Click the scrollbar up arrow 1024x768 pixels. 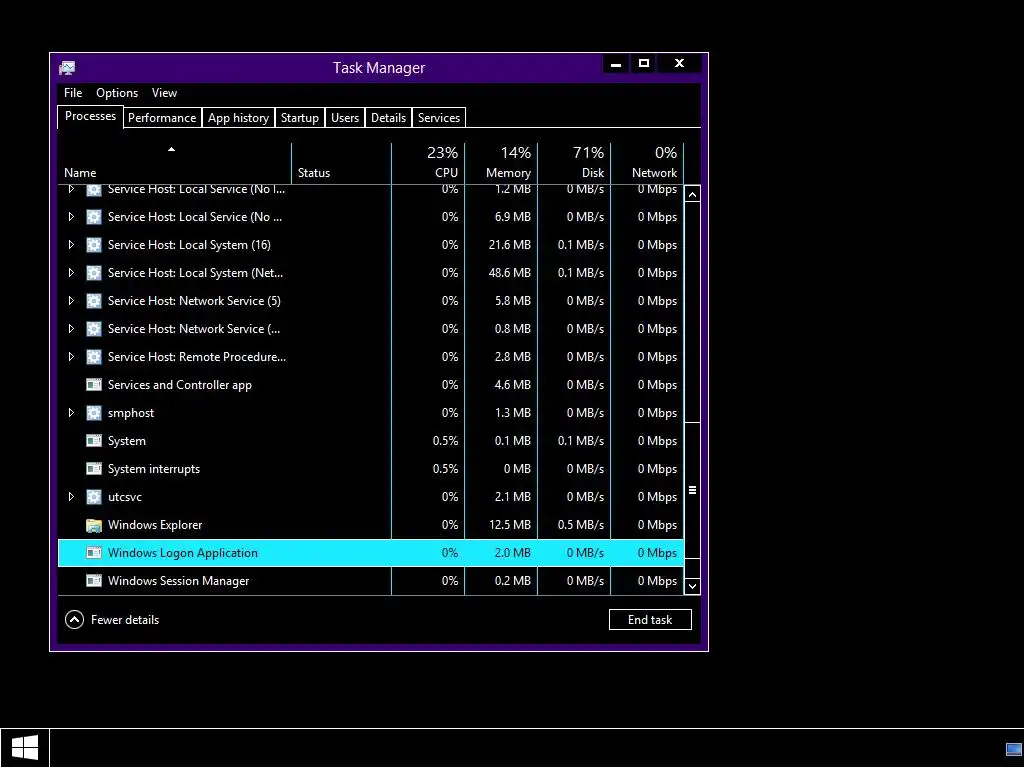[x=692, y=195]
